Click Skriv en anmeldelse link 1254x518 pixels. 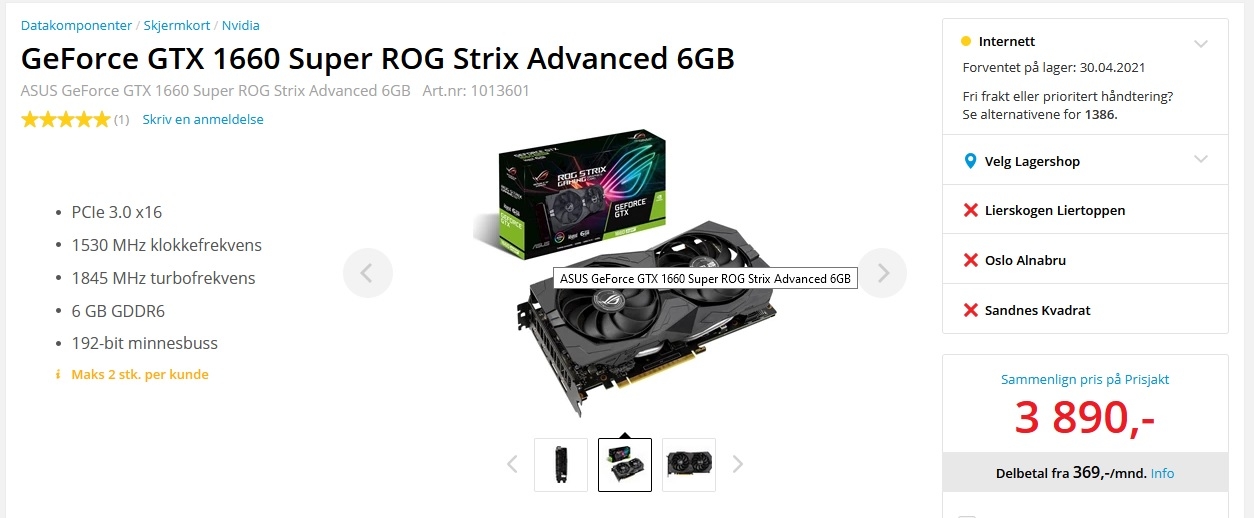pyautogui.click(x=203, y=119)
